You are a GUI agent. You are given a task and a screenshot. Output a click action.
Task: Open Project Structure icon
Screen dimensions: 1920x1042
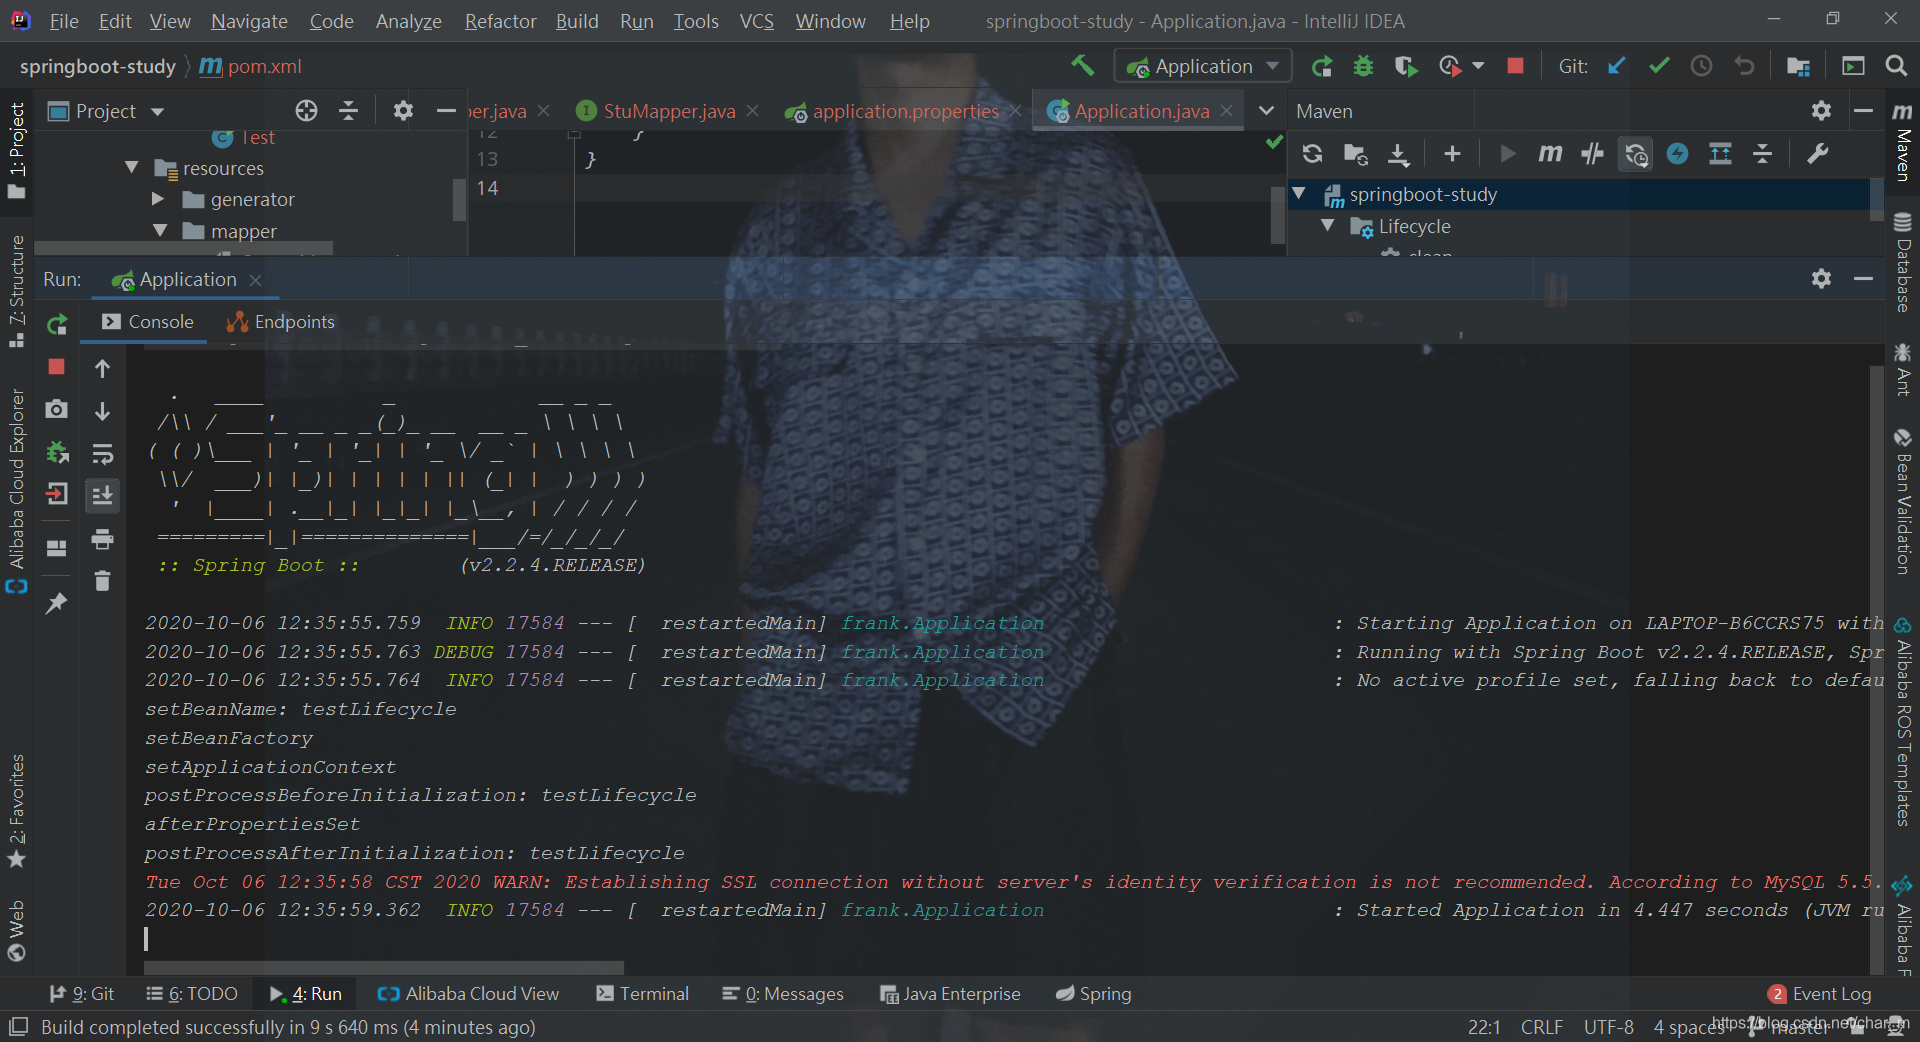coord(1798,66)
